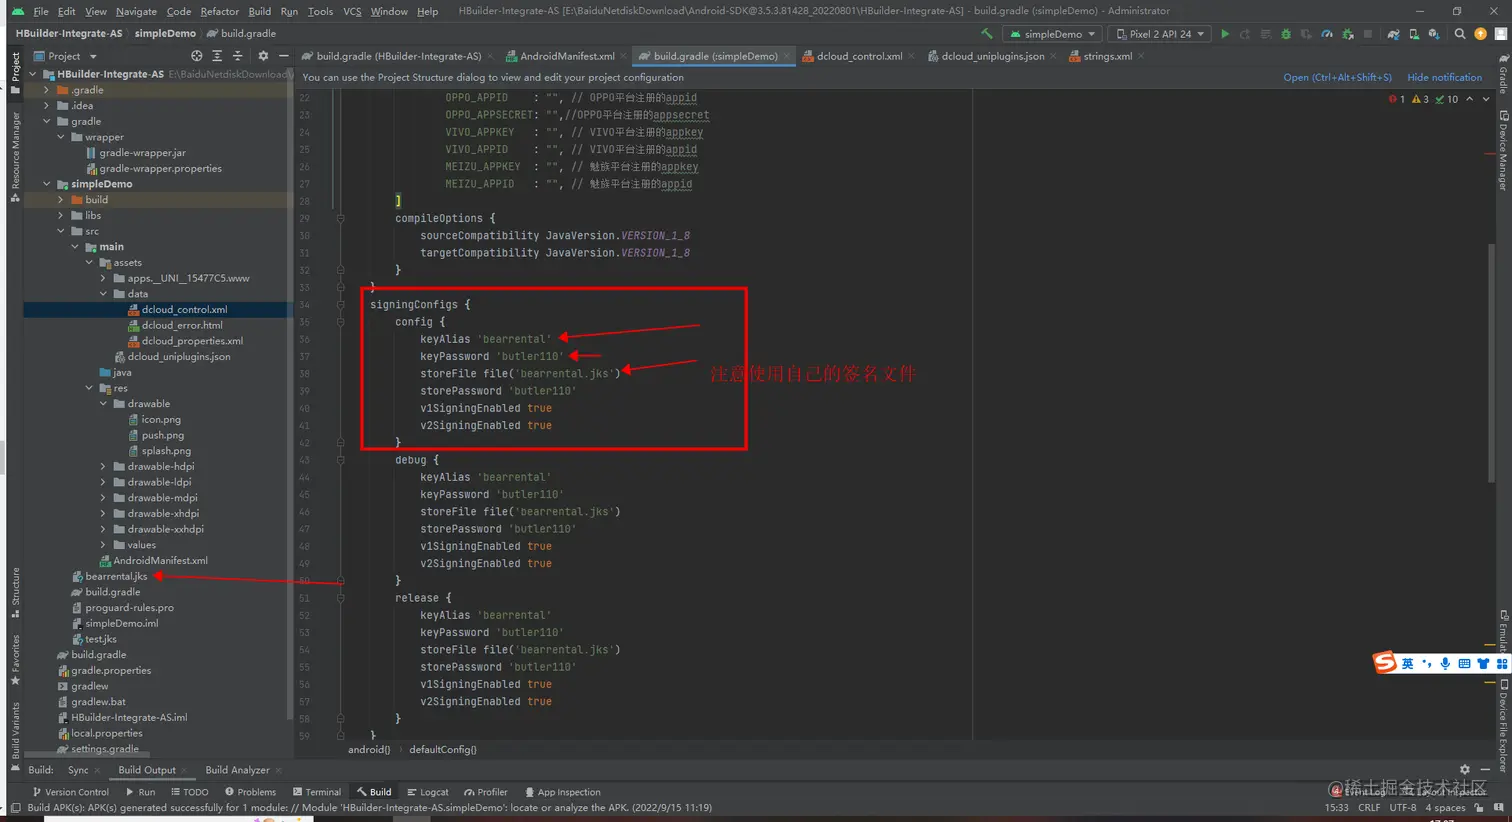Screen dimensions: 1512x822
Task: Open the App Inspection tool window
Action: [x=562, y=792]
